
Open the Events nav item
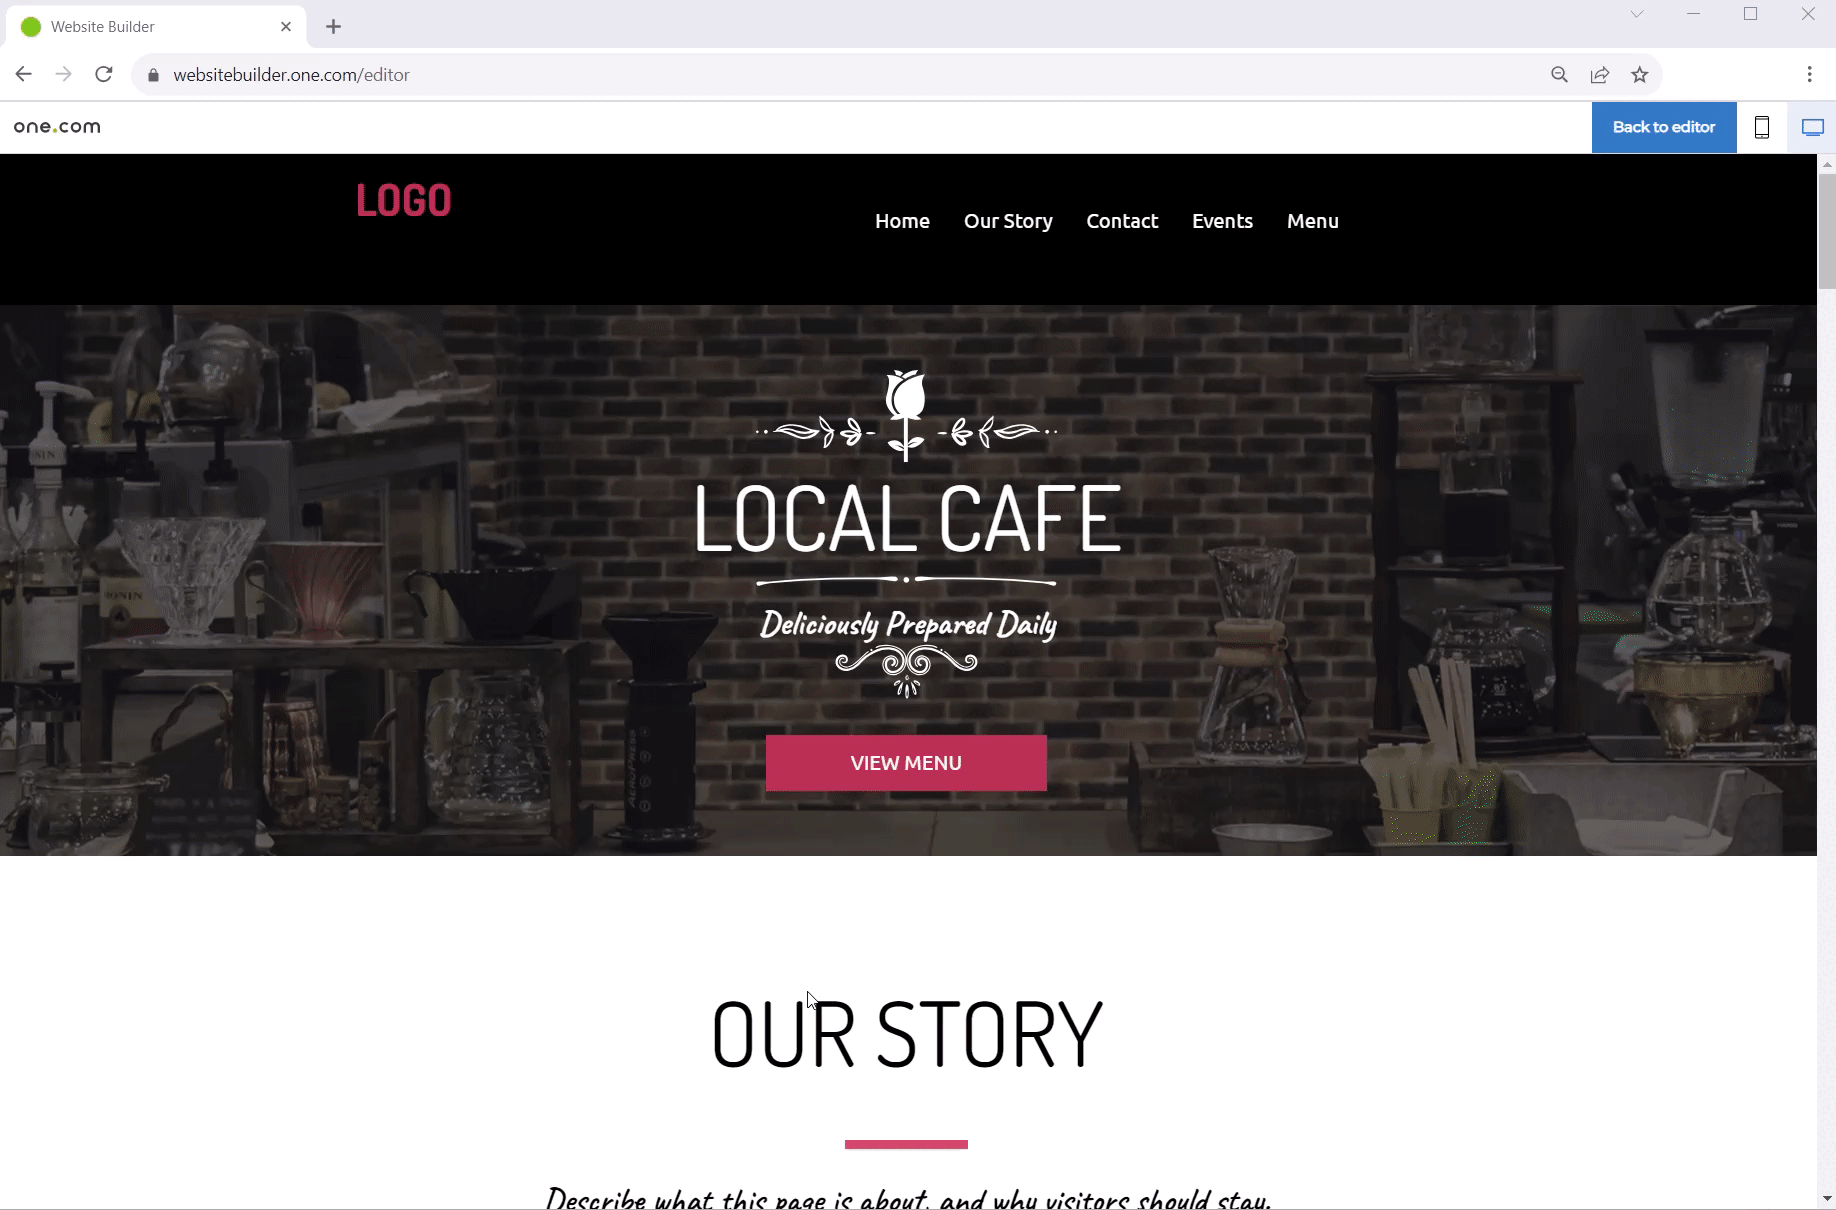[1222, 221]
